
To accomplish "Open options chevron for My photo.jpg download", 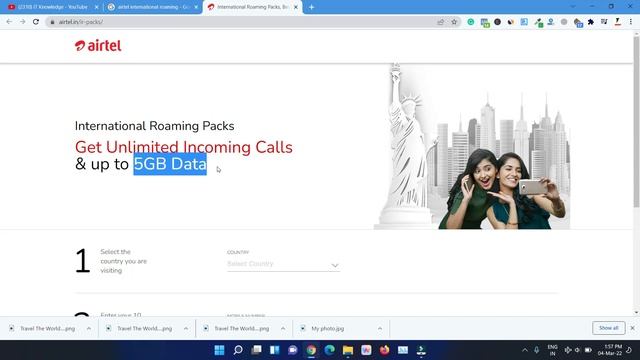I will pos(380,329).
